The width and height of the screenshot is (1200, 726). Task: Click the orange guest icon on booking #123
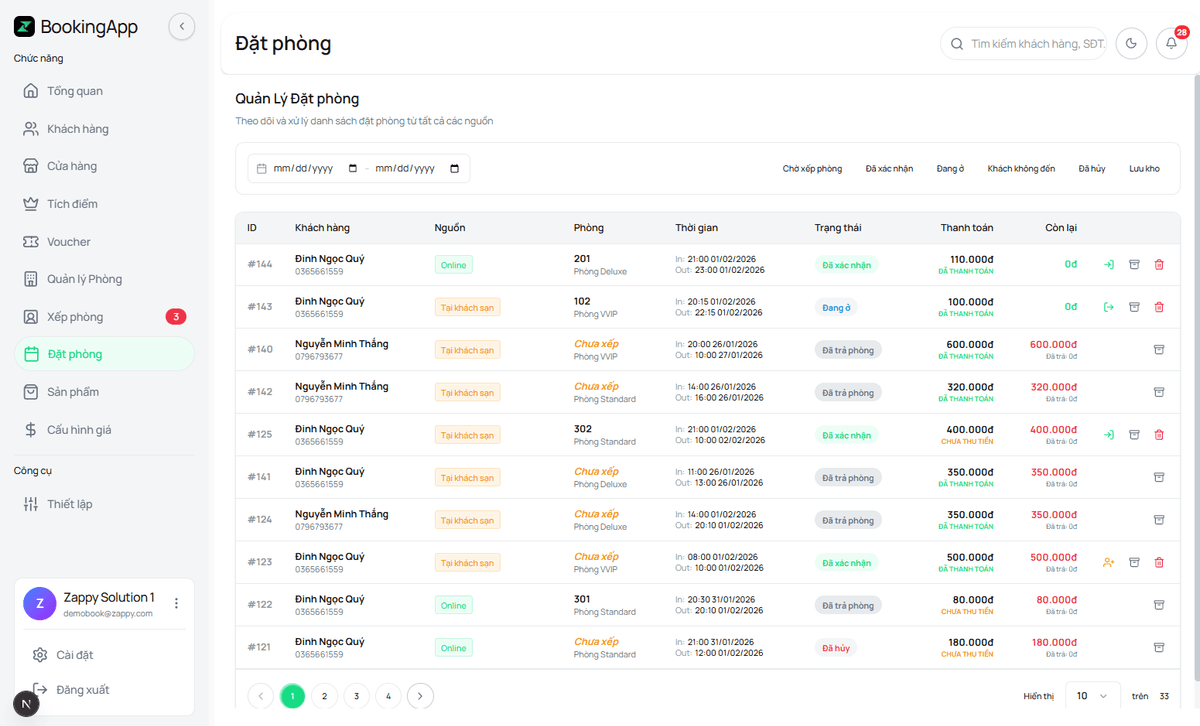(x=1108, y=562)
